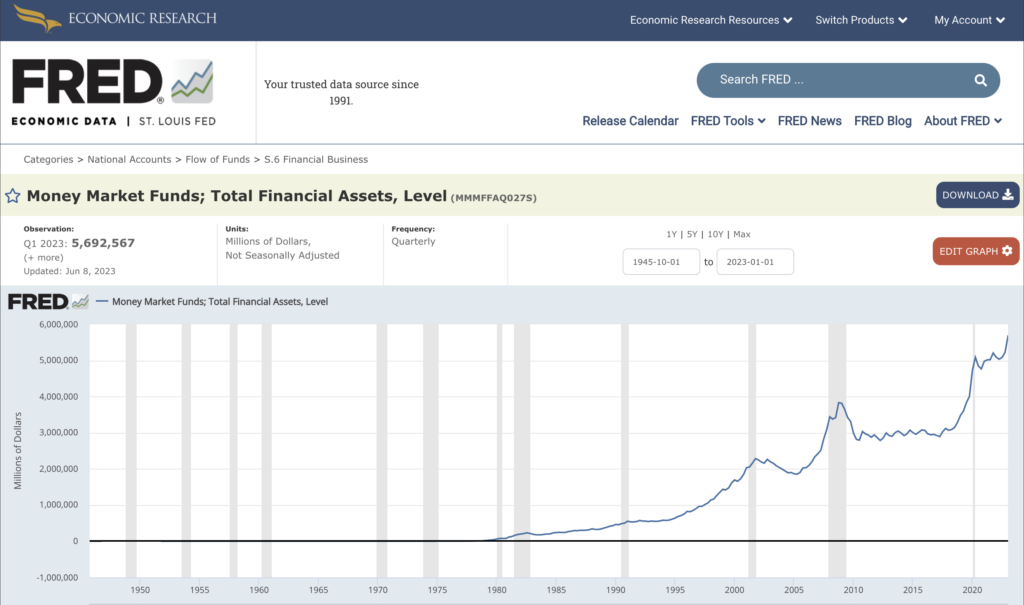This screenshot has height=605, width=1024.
Task: Click the 1950 x-axis label
Action: [x=140, y=590]
